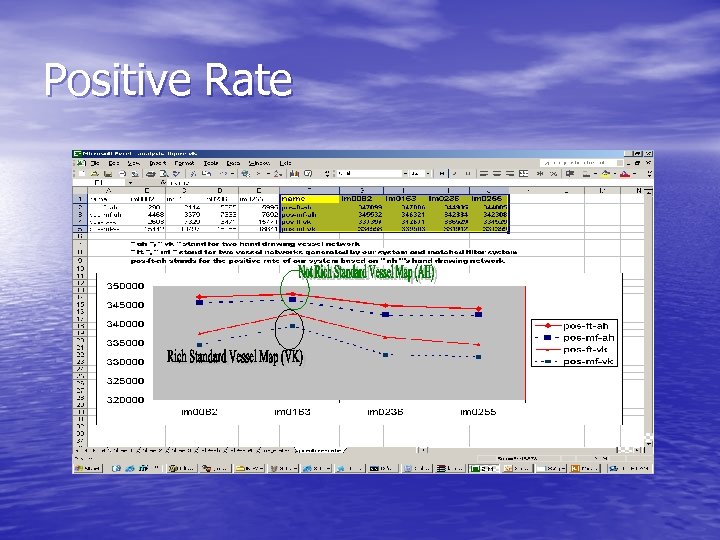The width and height of the screenshot is (720, 540).
Task: Open the Borders style dropdown arrow
Action: 596,174
